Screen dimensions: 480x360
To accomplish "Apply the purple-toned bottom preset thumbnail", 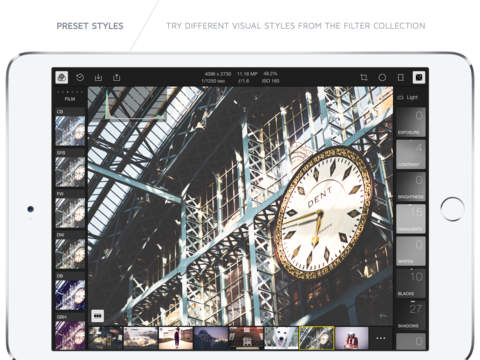I will tap(70, 335).
